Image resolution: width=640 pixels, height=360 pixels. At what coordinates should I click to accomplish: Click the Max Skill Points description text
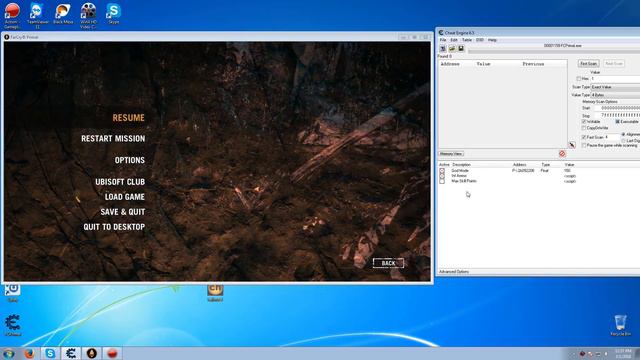464,181
